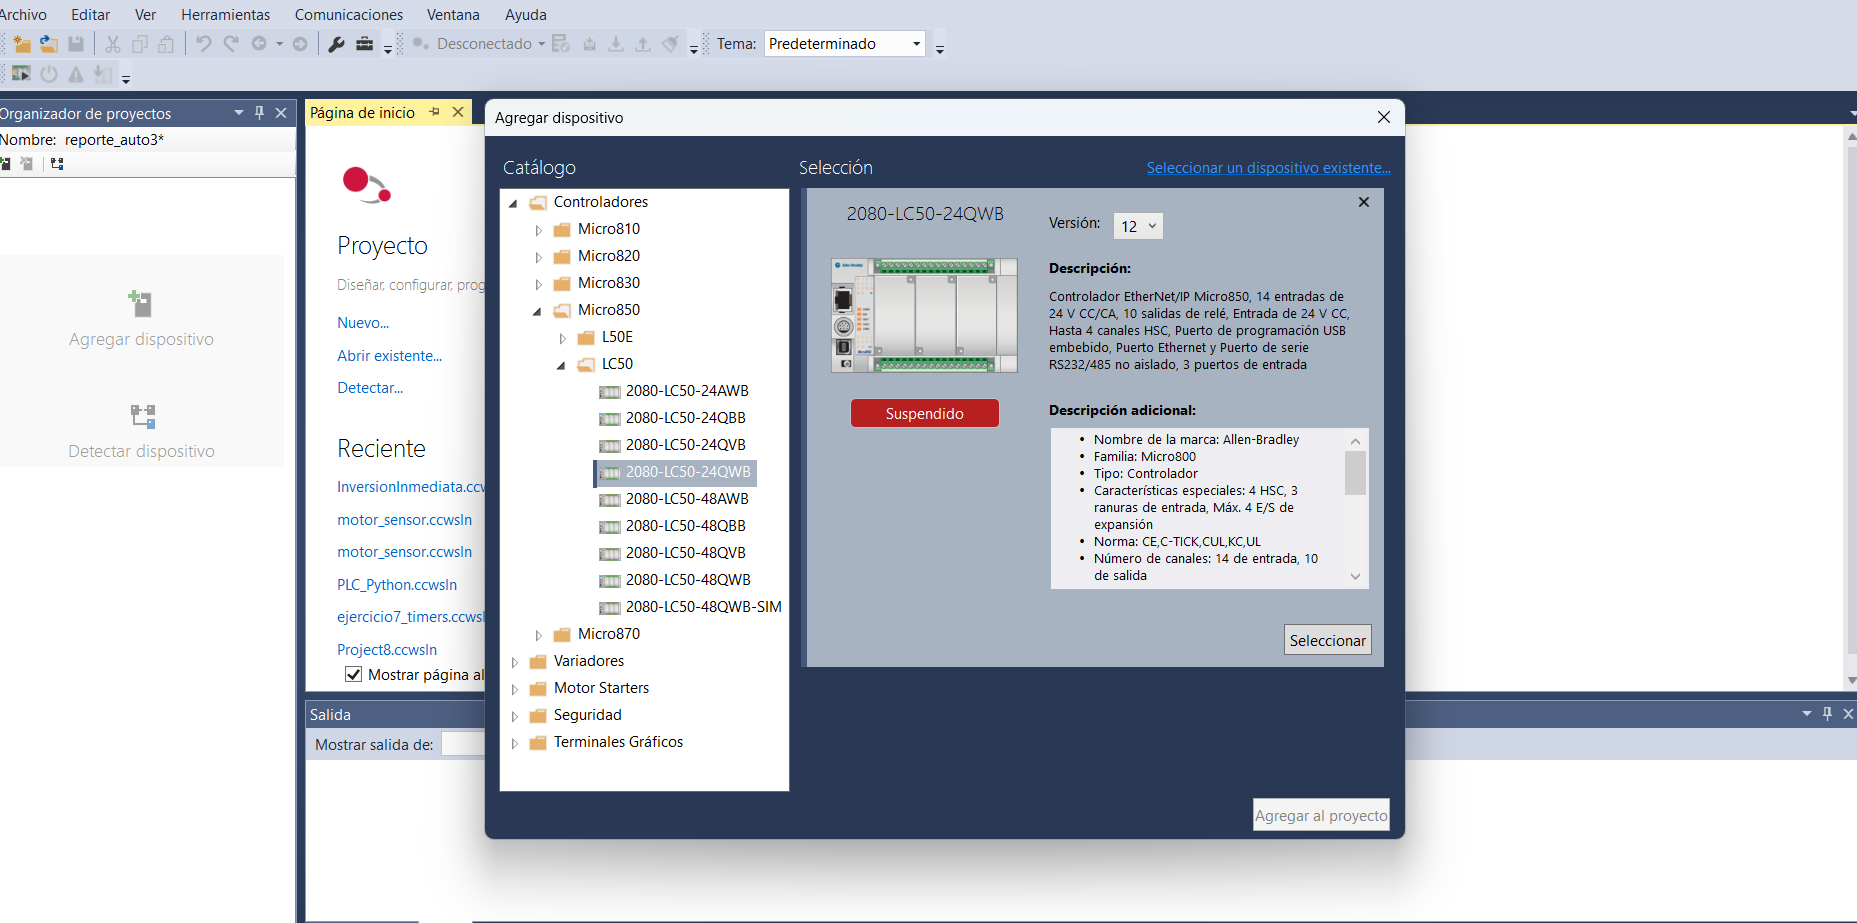Expand the Variadores catalog folder
This screenshot has height=923, width=1857.
click(x=514, y=662)
